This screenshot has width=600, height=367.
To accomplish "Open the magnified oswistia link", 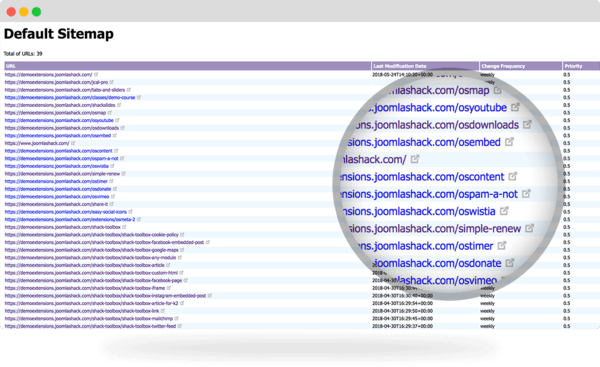I will pos(418,211).
